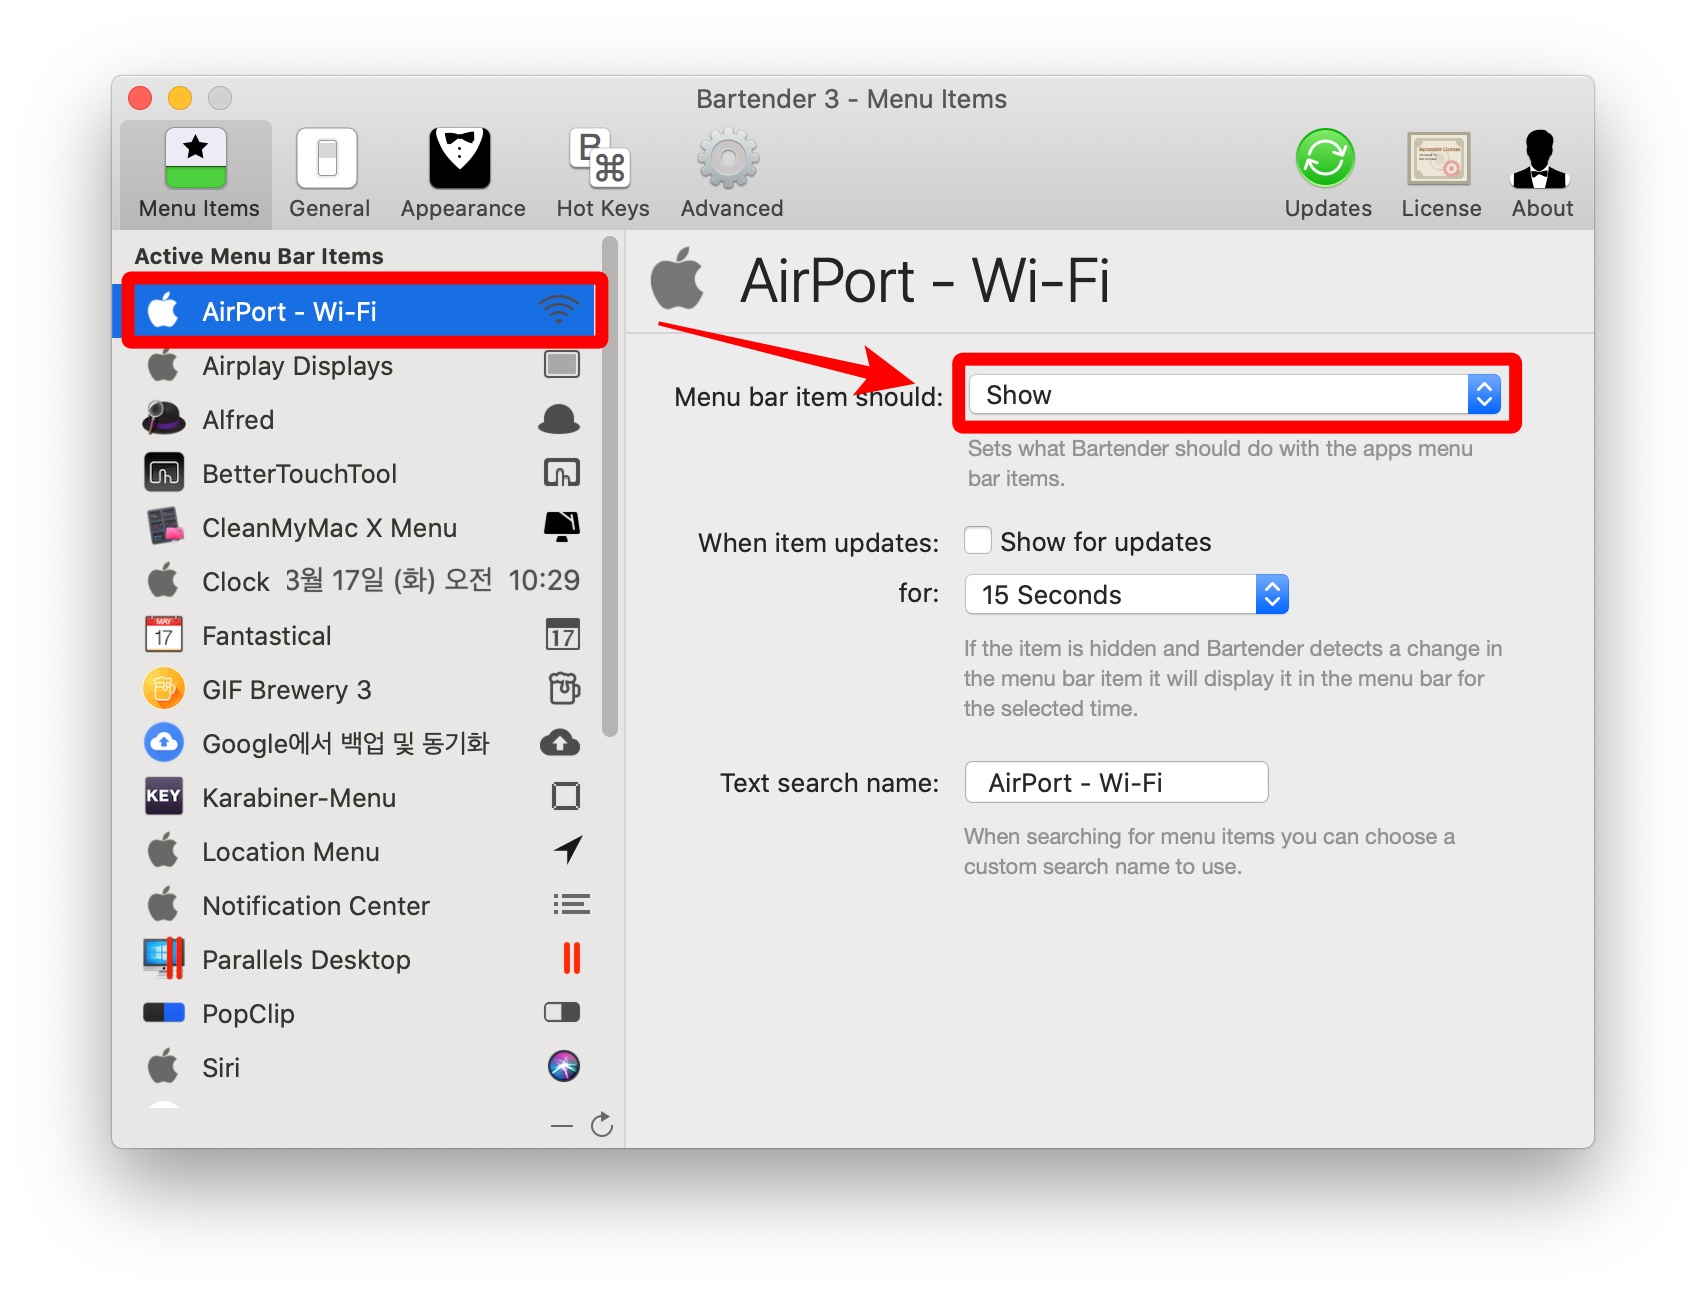1706x1296 pixels.
Task: Click the large Apple logo header icon
Action: [678, 279]
